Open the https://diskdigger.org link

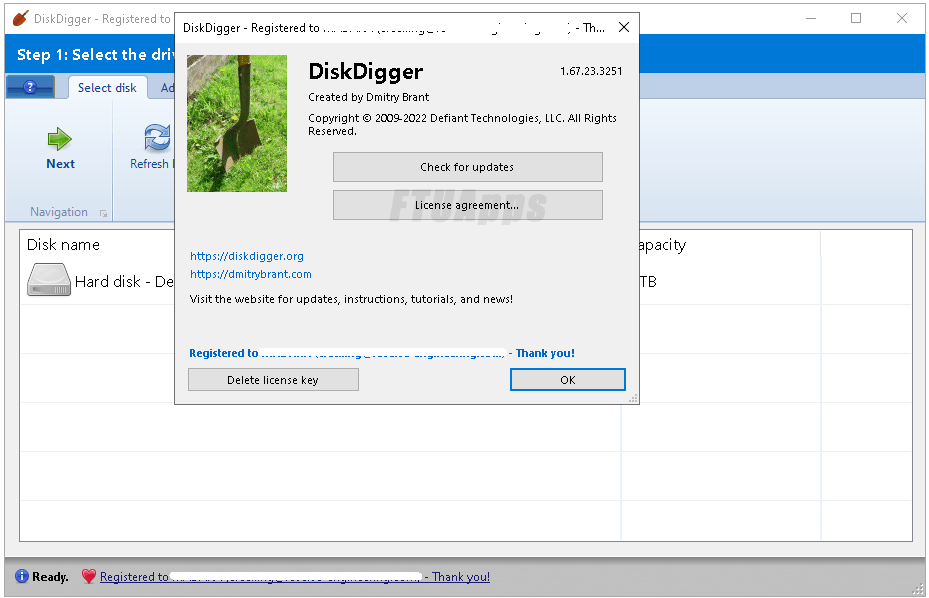(x=247, y=256)
